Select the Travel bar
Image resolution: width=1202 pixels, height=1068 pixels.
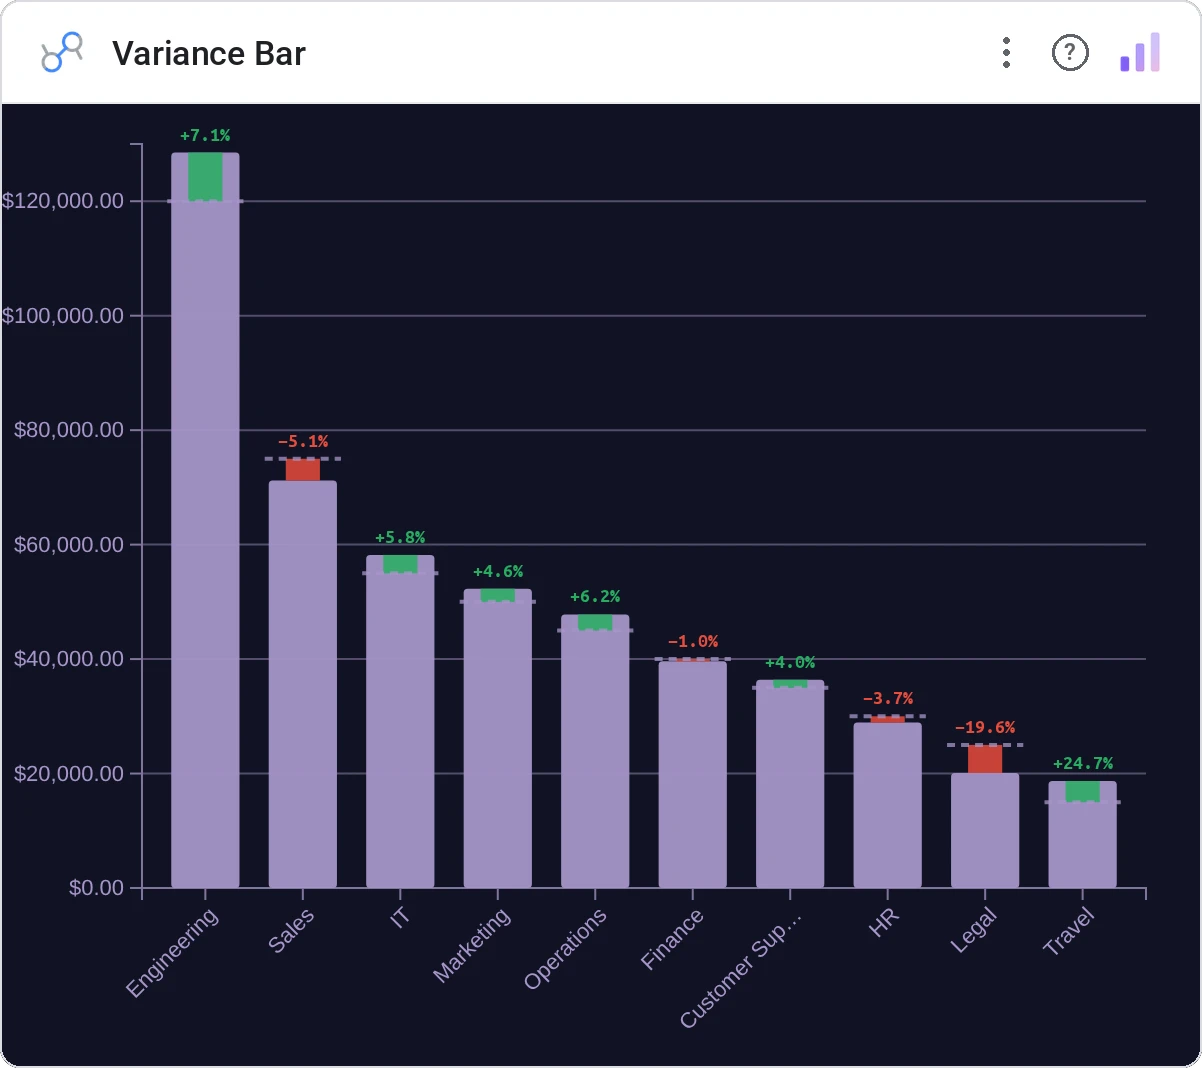tap(1083, 834)
